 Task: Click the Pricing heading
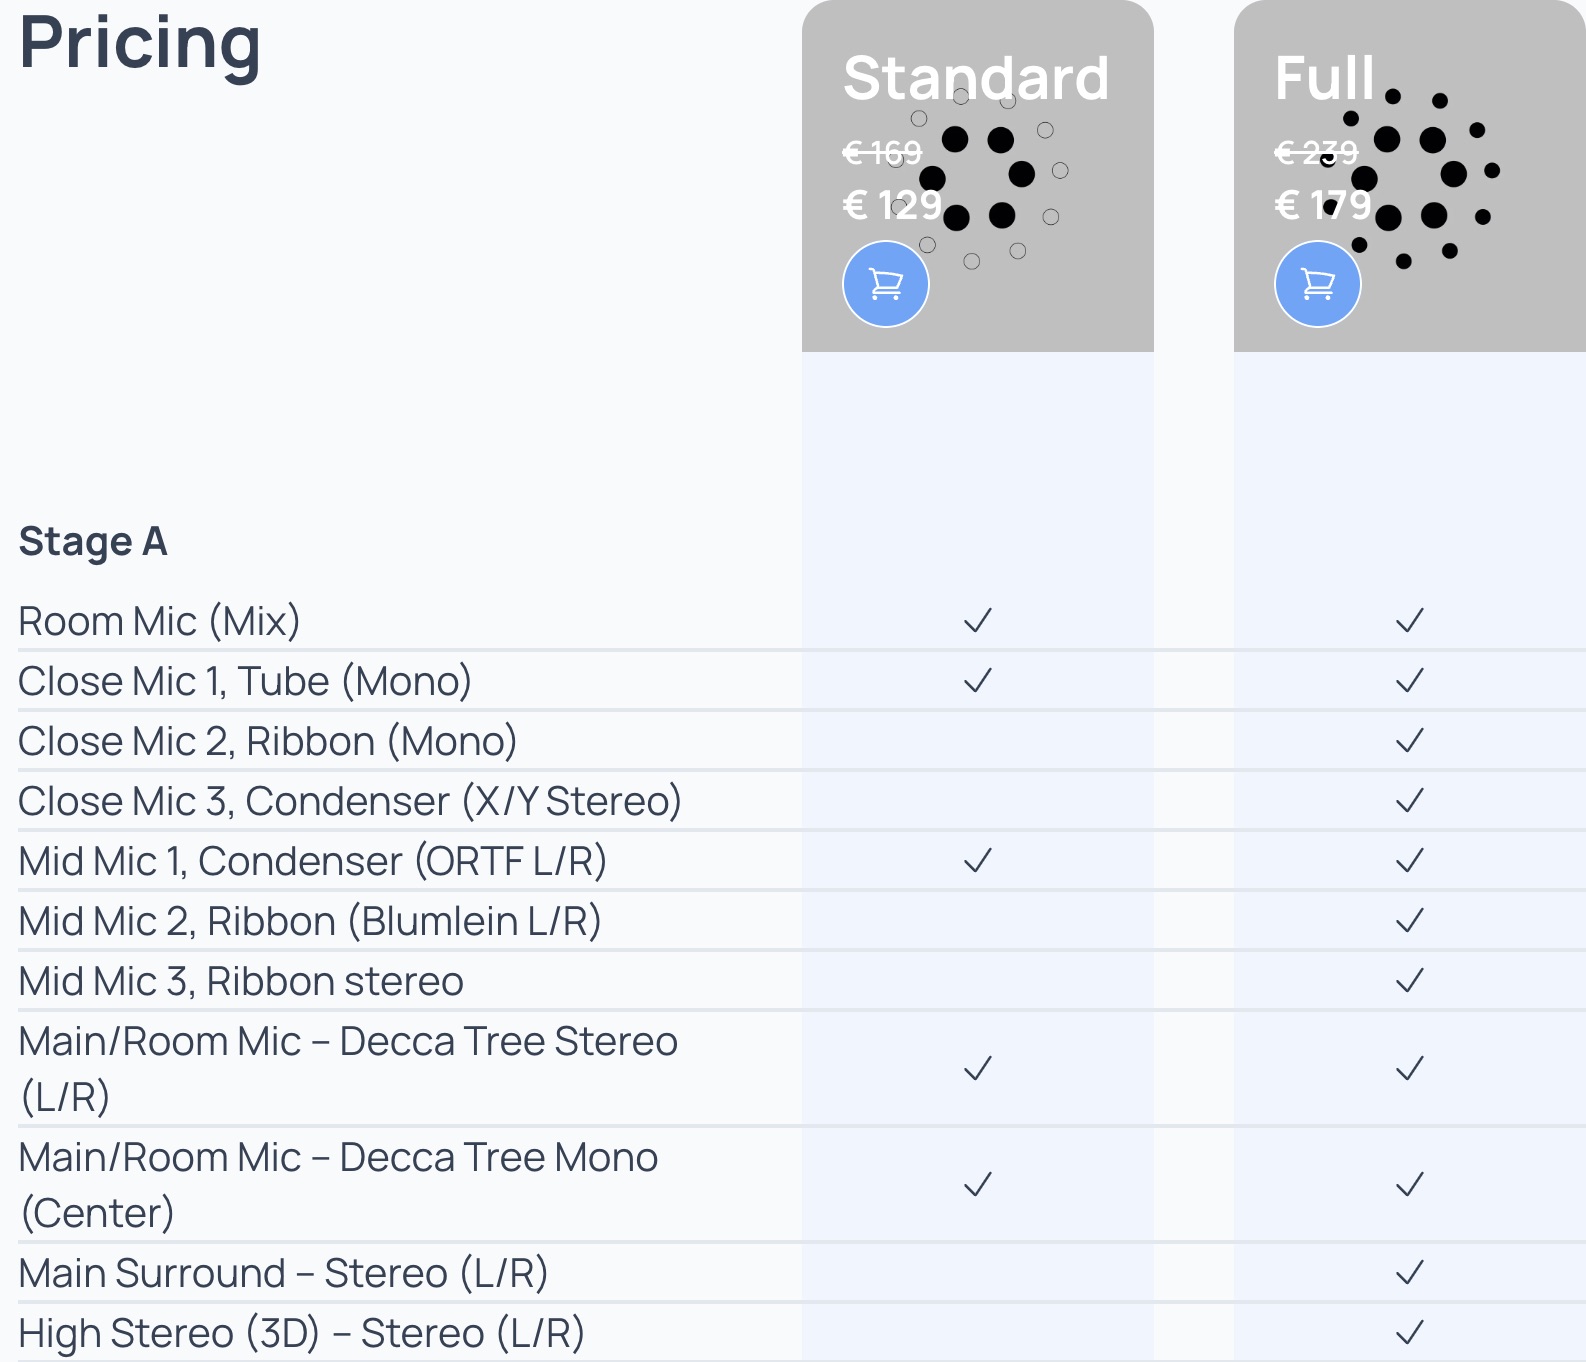pos(140,44)
